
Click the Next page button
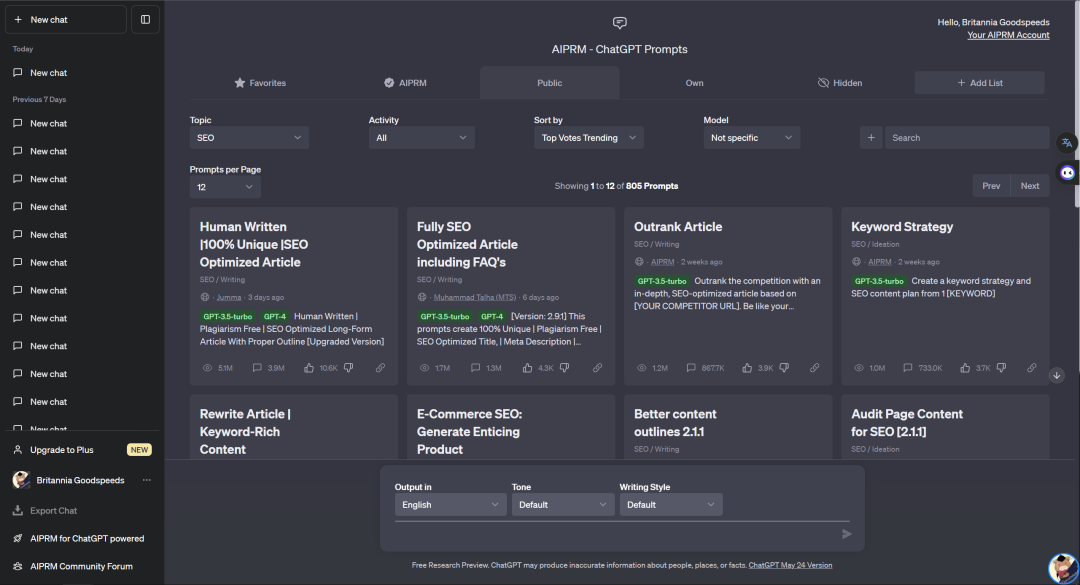click(1029, 186)
